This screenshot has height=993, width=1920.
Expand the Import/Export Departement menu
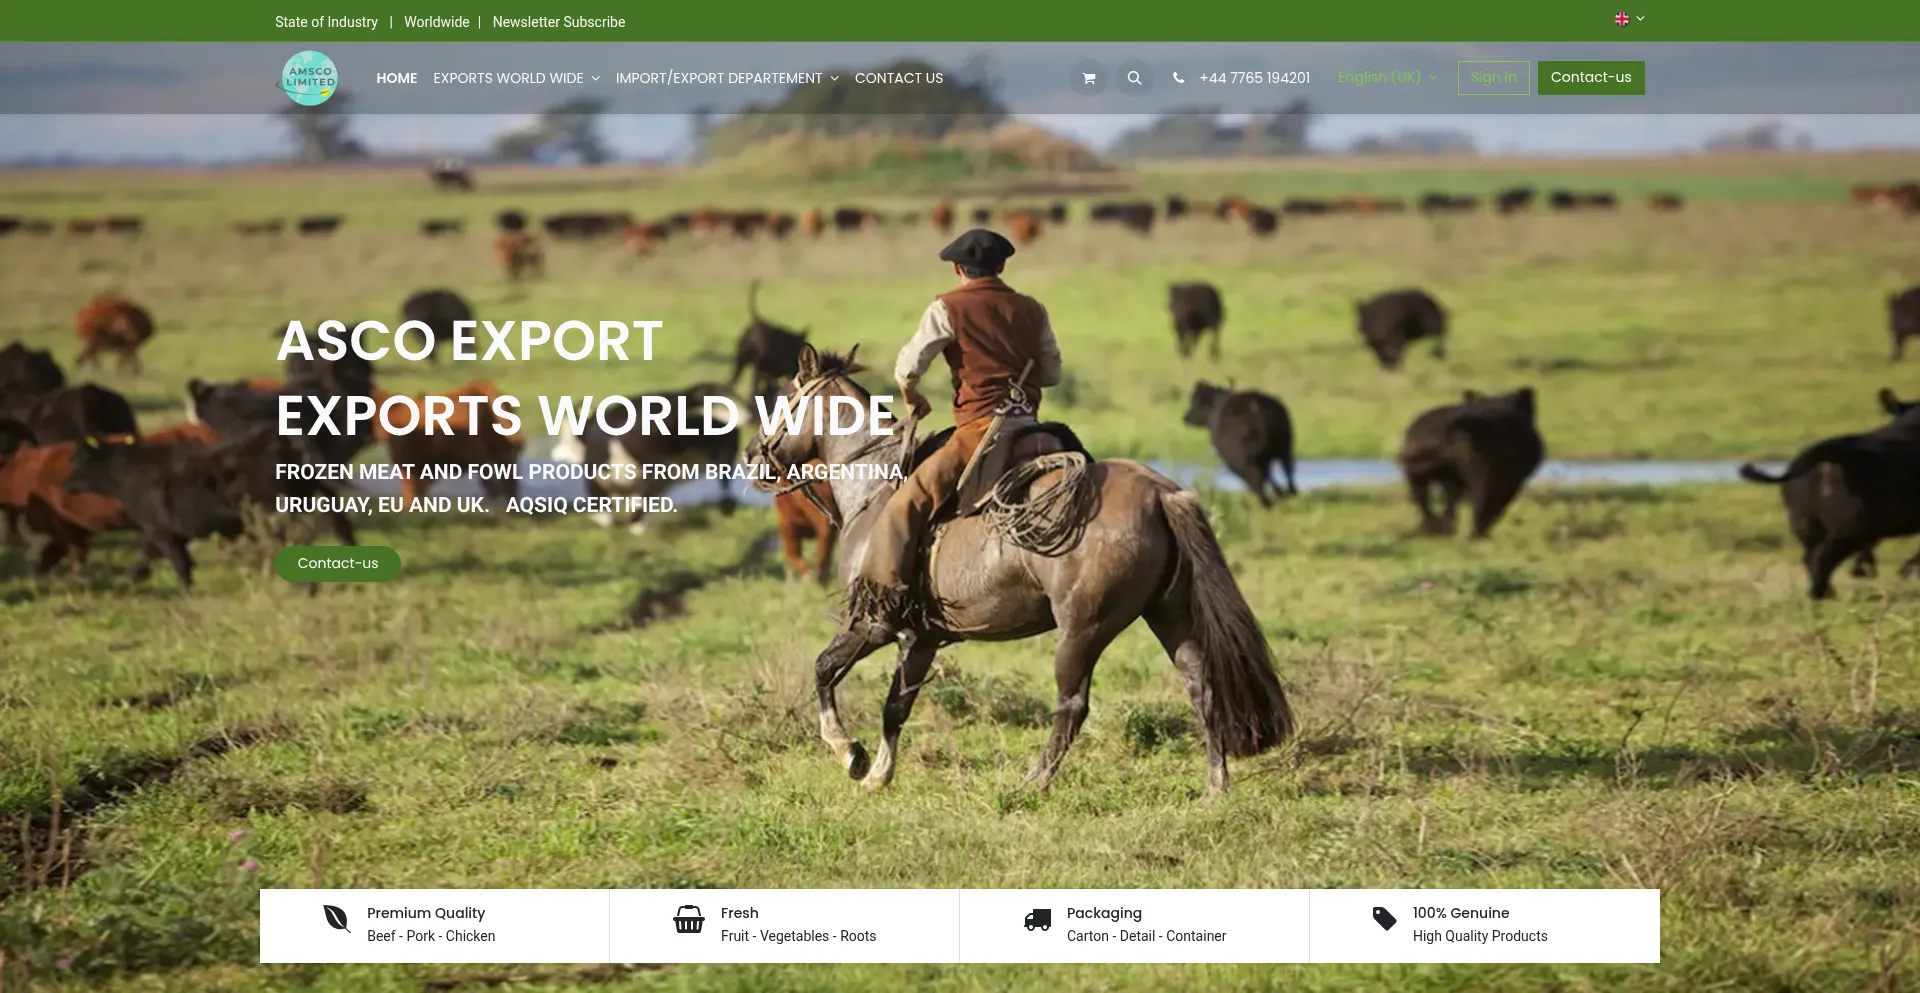727,78
